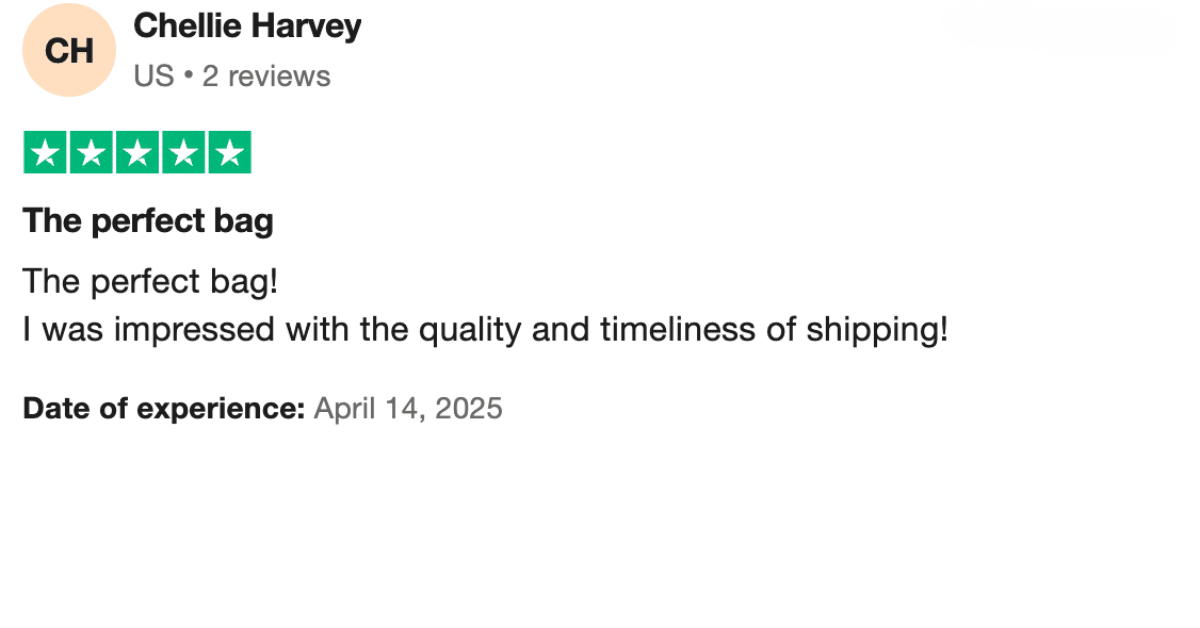Click the bullet separator after "US"
The image size is (1200, 628).
pos(188,76)
